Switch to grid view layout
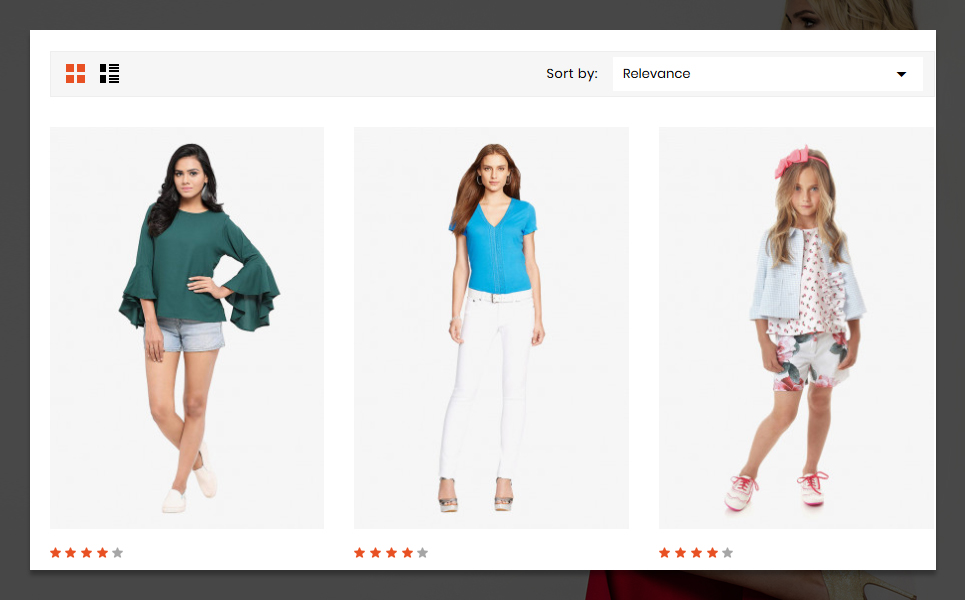 [x=76, y=73]
